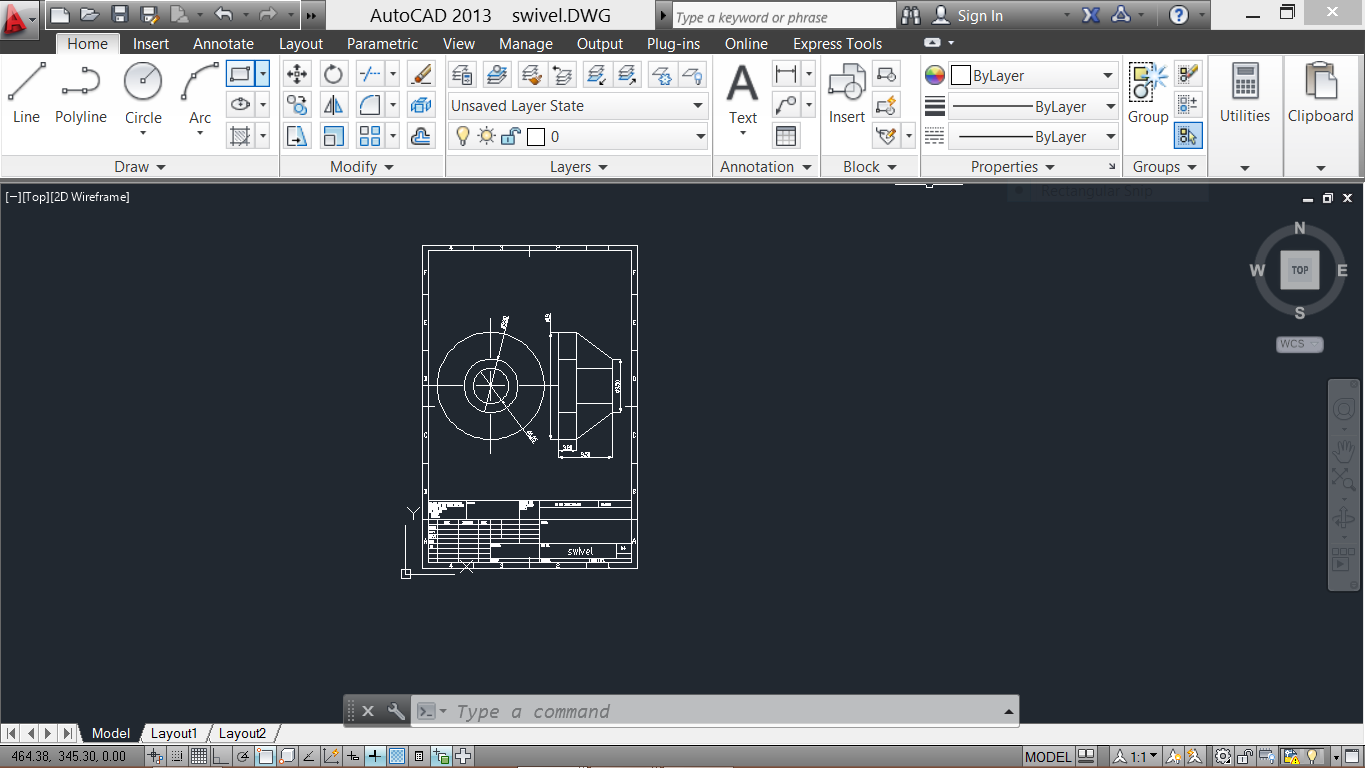Switch to the Annotate ribbon tab
This screenshot has height=768, width=1365.
[x=223, y=44]
